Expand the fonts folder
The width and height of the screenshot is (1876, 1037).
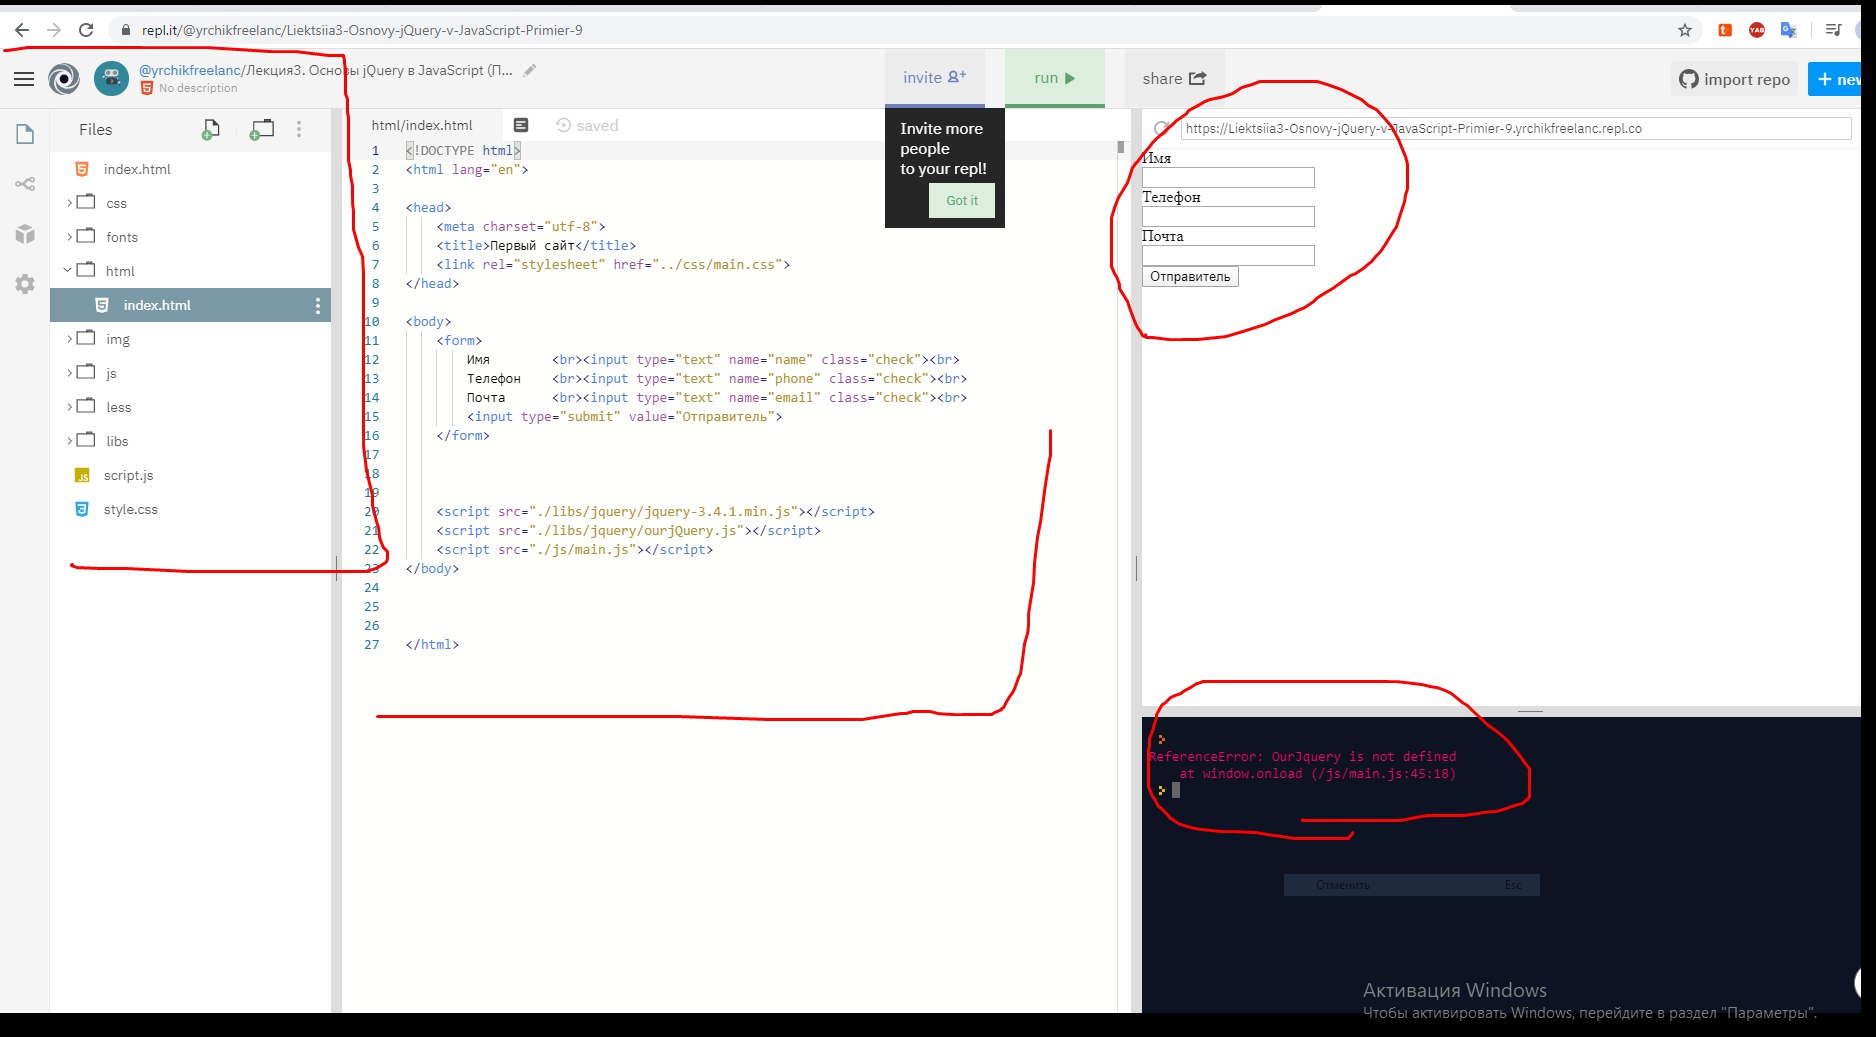[x=69, y=237]
